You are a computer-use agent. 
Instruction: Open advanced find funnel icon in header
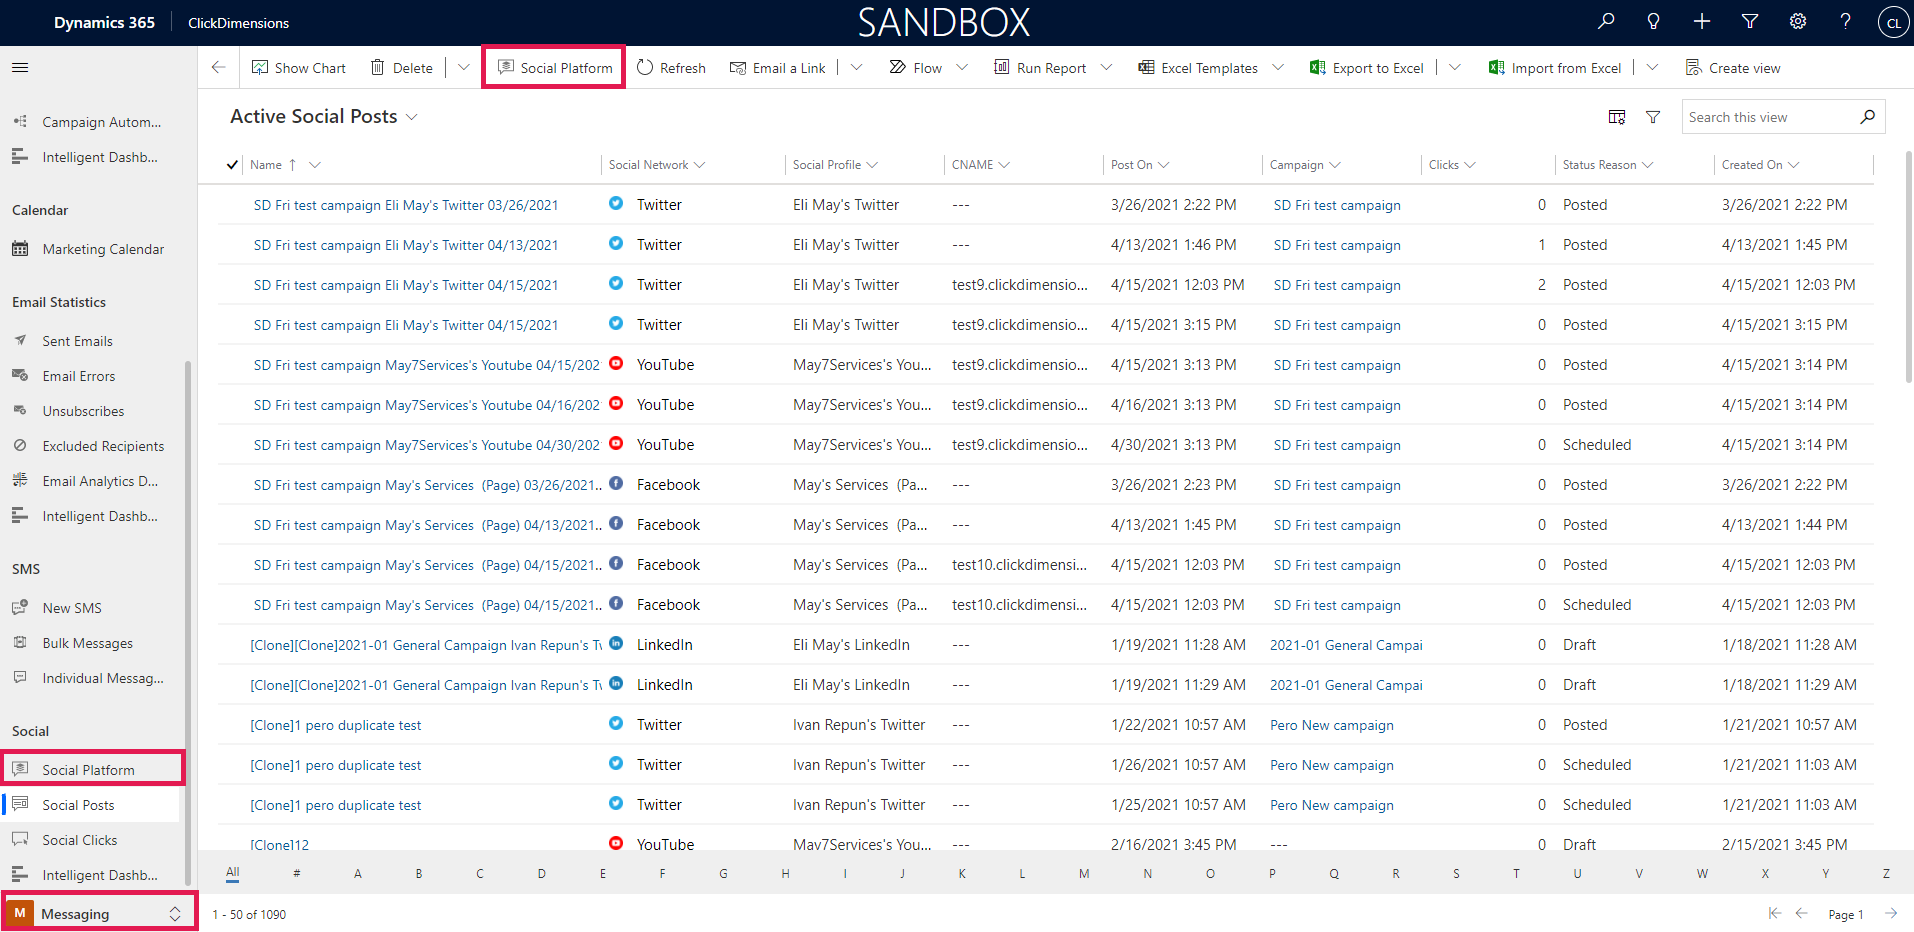point(1750,21)
